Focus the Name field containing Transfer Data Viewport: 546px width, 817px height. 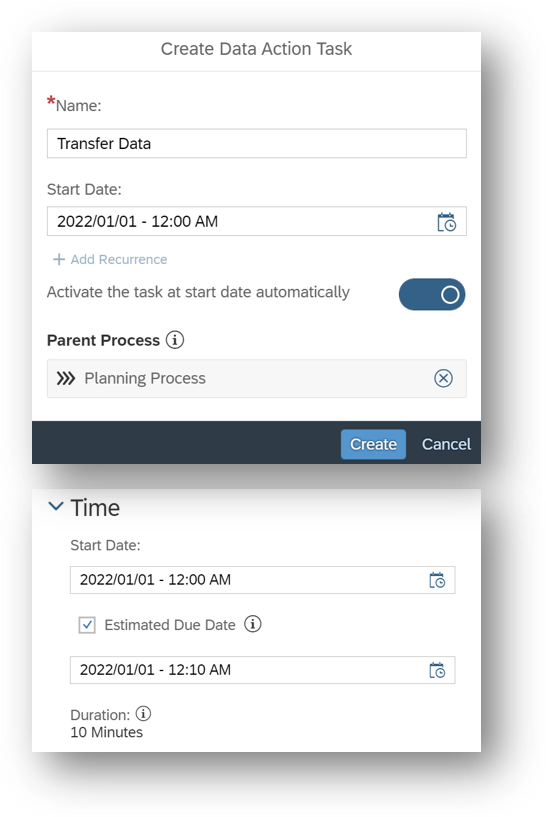(x=257, y=143)
